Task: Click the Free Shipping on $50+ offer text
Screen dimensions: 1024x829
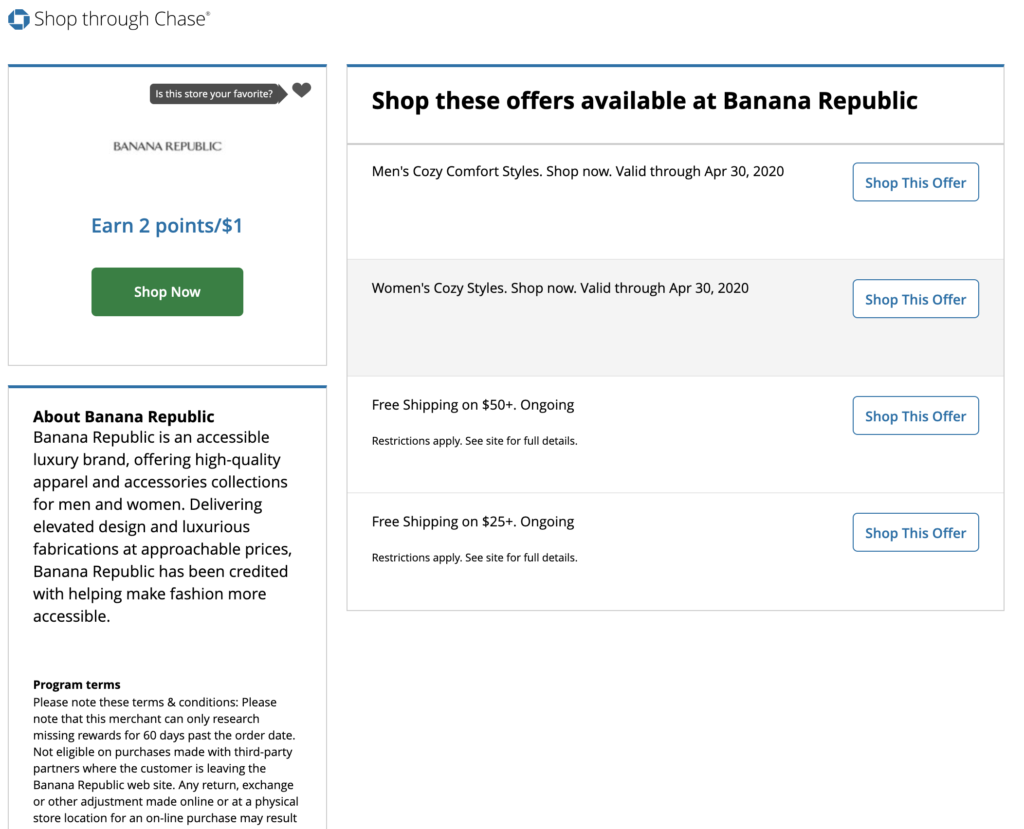Action: click(472, 405)
